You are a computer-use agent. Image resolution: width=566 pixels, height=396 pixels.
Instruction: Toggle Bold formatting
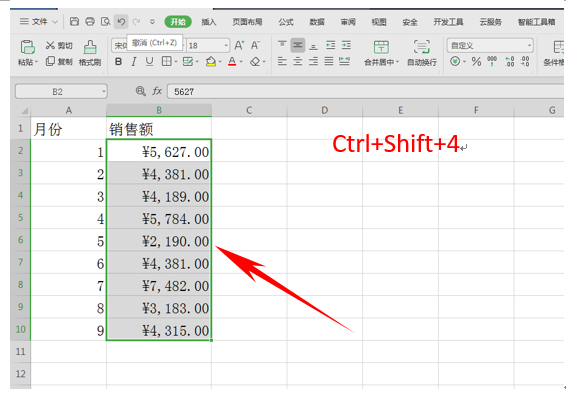(118, 62)
